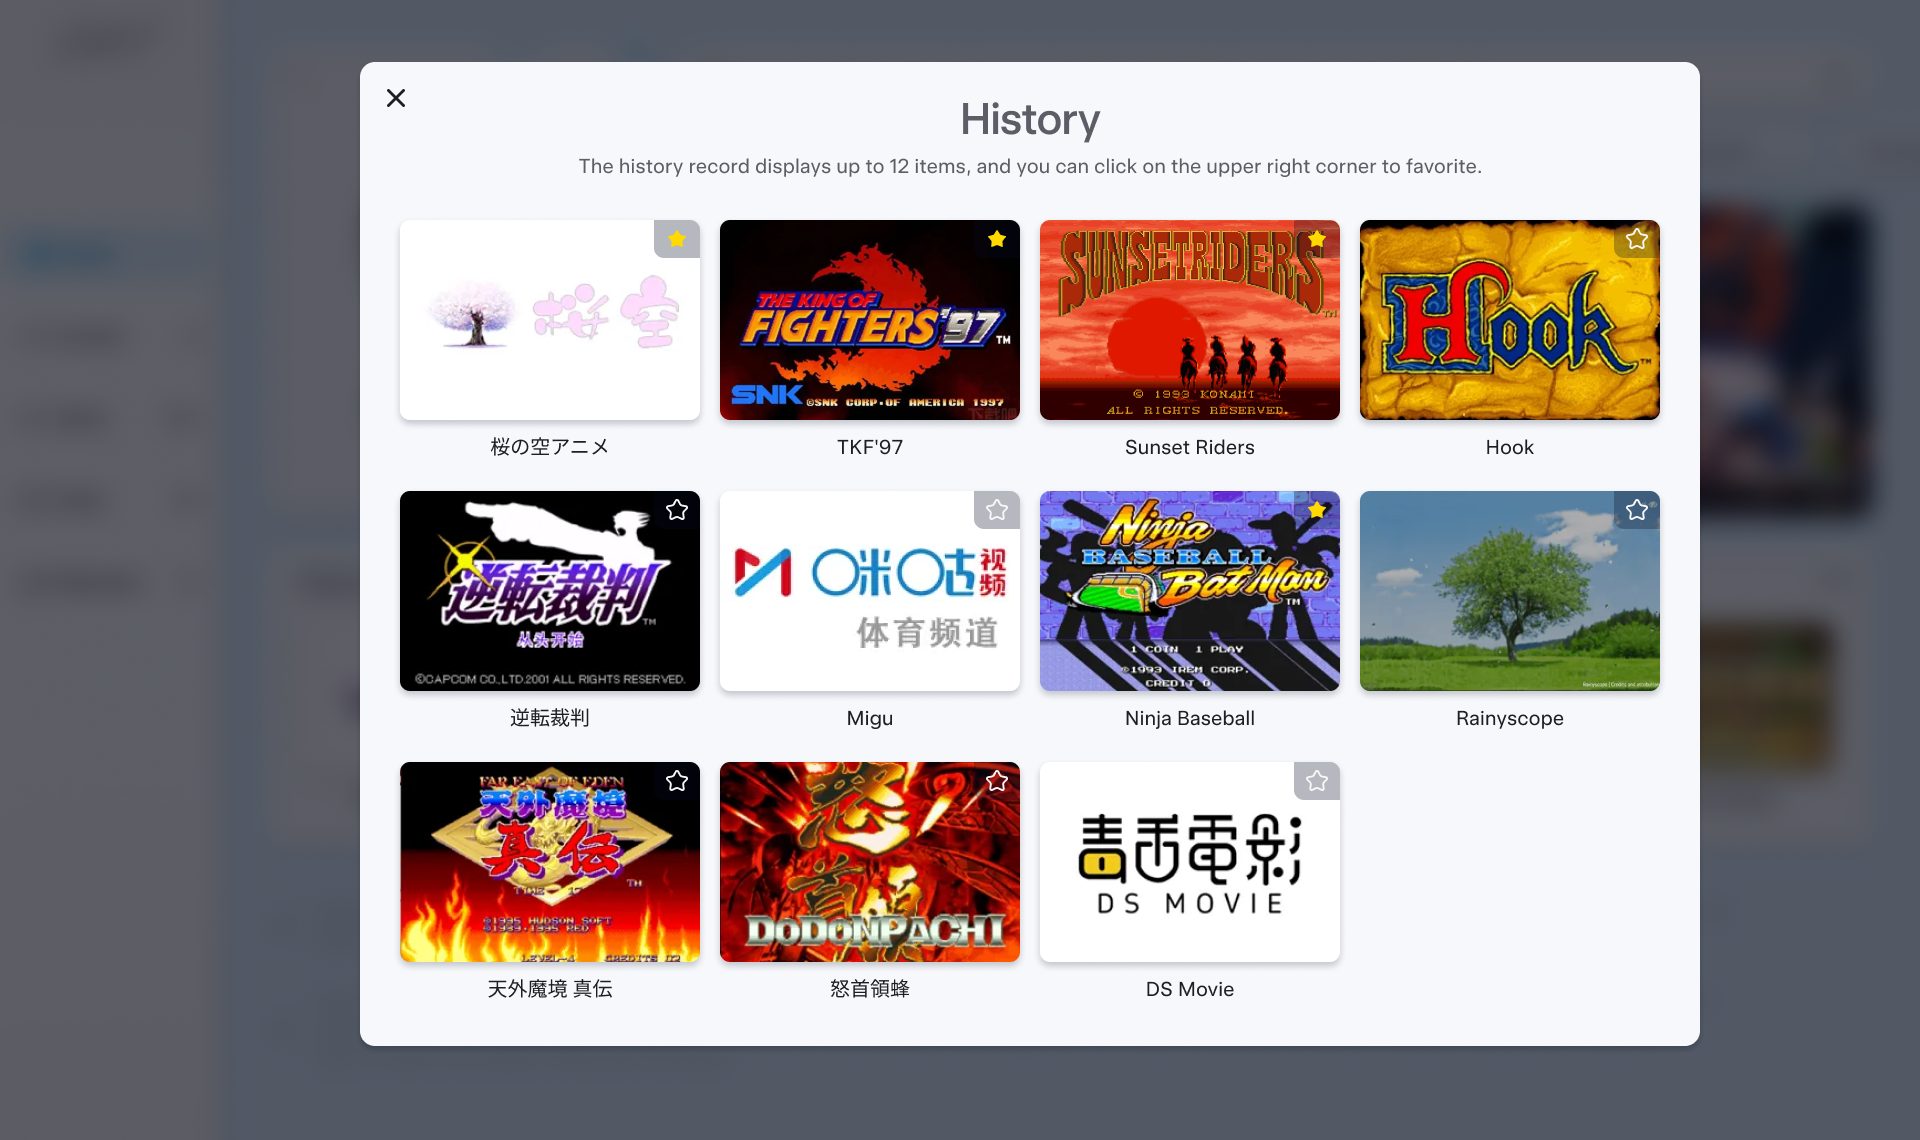Screen dimensions: 1920x1140
Task: Mark DS Movie as favorite
Action: pos(1317,781)
